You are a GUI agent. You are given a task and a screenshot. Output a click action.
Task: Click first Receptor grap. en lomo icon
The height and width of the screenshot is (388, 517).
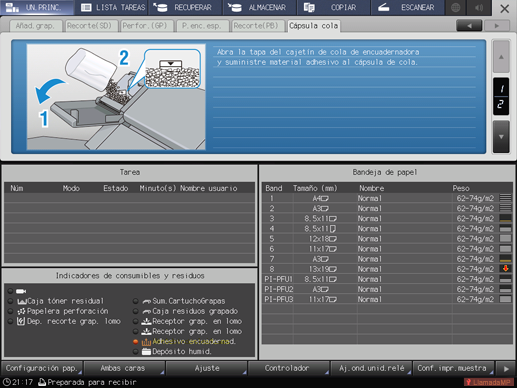coord(146,321)
